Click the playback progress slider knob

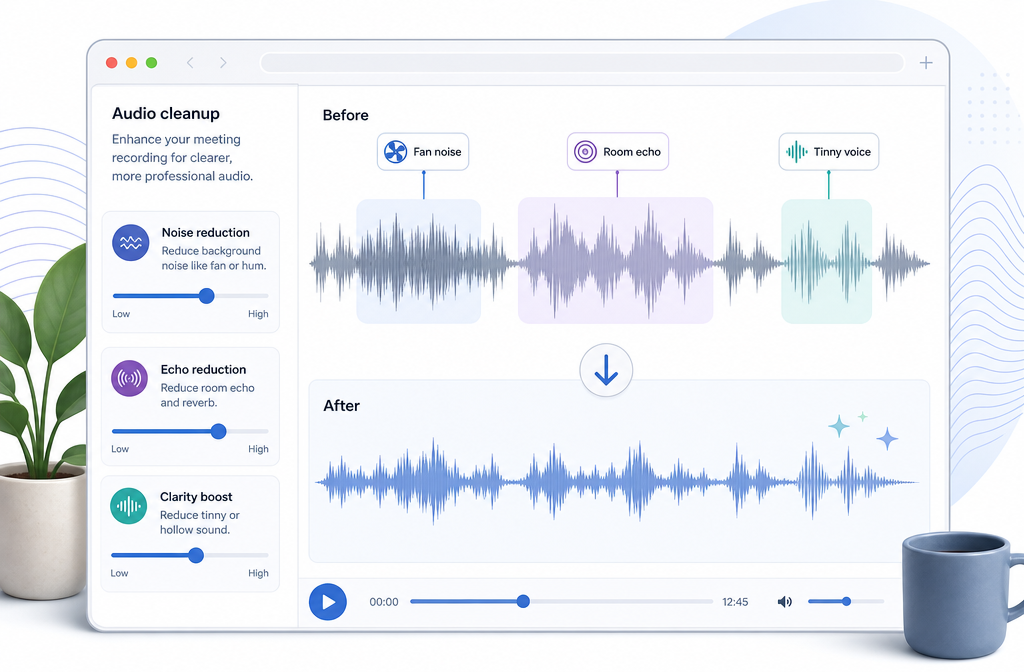[523, 601]
